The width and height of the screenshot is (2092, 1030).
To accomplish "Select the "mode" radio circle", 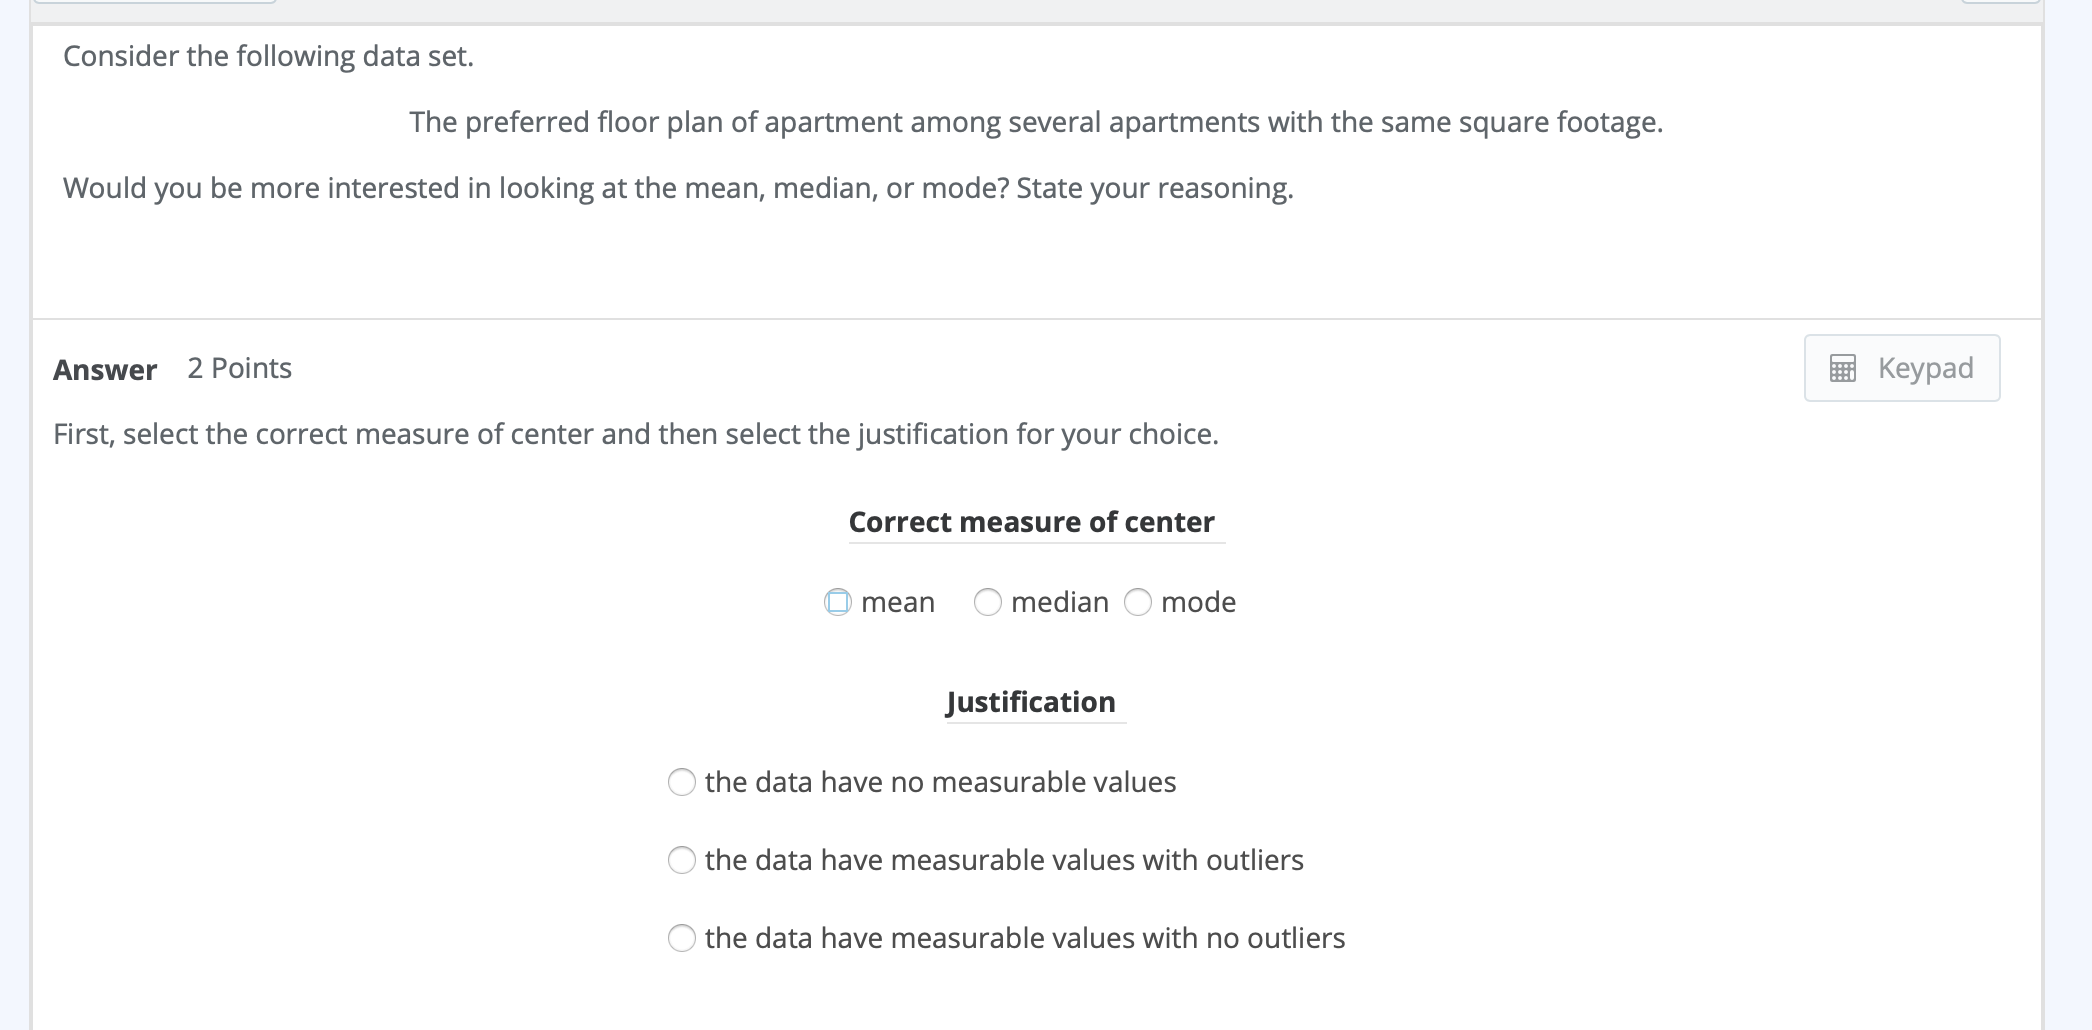I will [x=1138, y=602].
